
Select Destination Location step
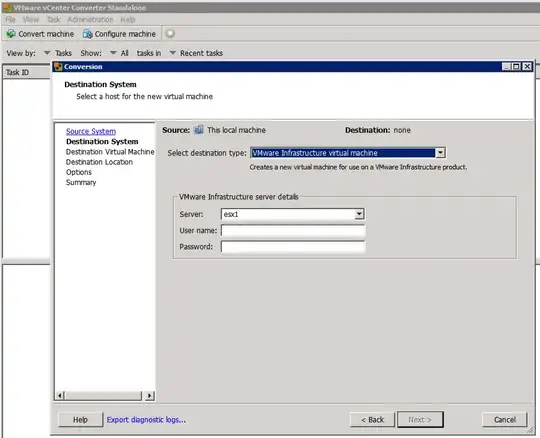coord(99,162)
